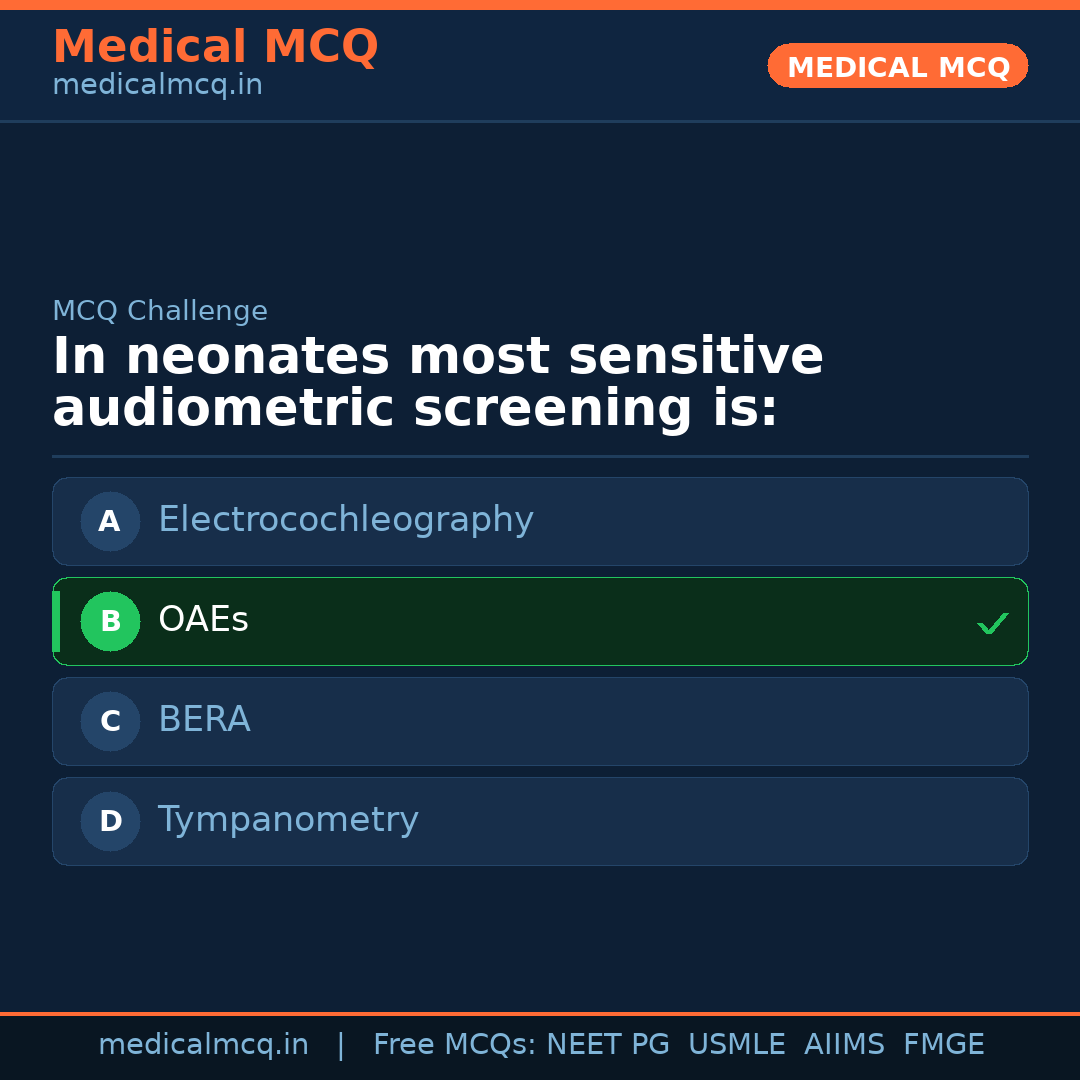Click the neonates audiometric screening question text
Image resolution: width=1080 pixels, height=1080 pixels.
(437, 383)
